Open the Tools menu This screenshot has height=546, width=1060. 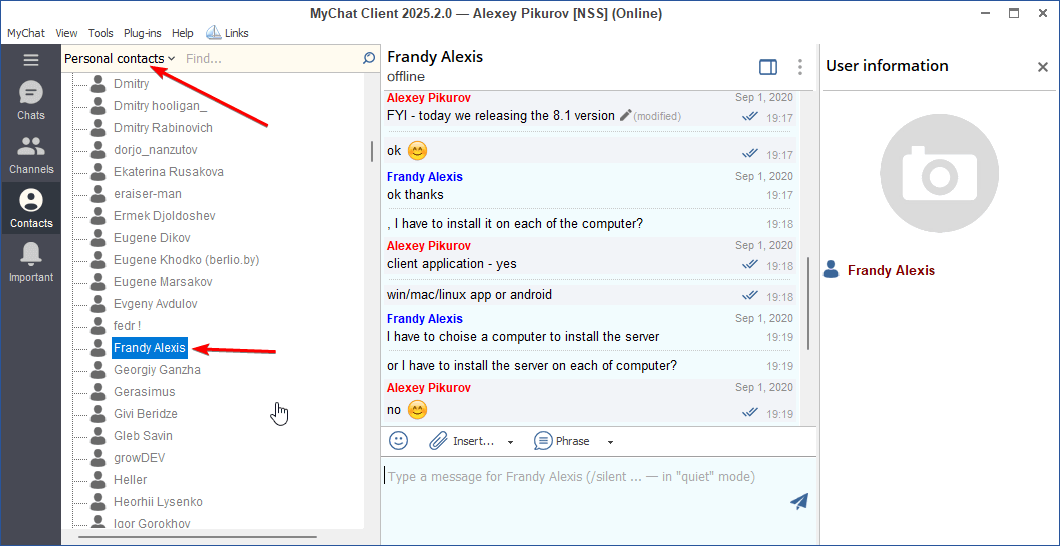click(x=100, y=33)
